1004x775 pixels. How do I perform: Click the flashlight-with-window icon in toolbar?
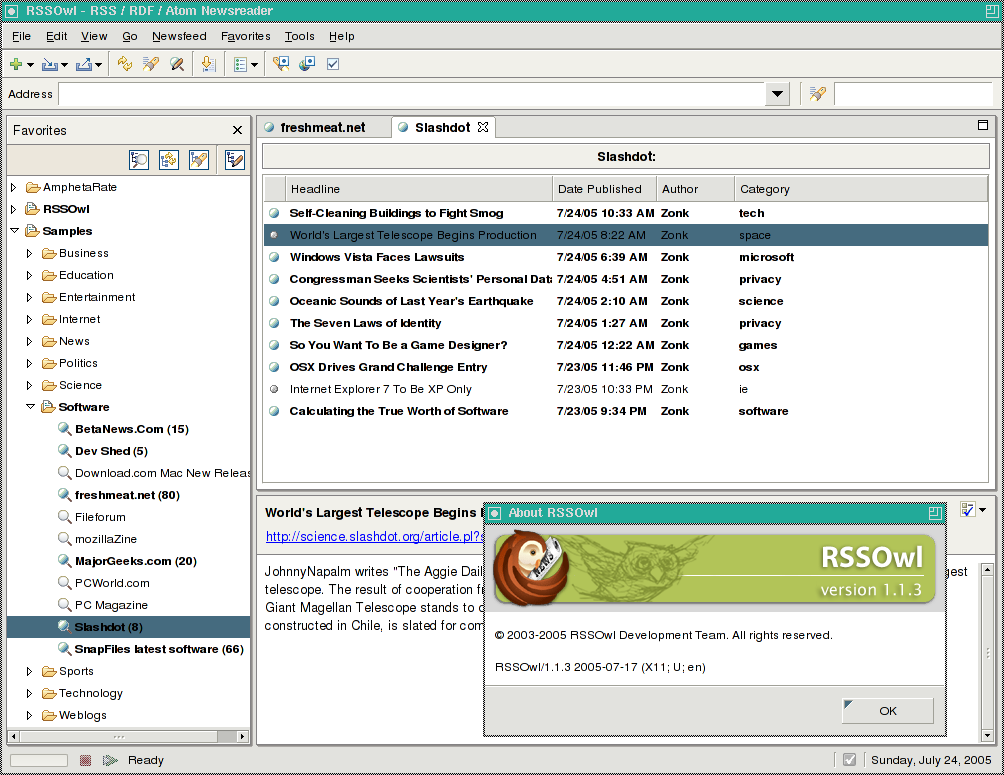tap(281, 63)
